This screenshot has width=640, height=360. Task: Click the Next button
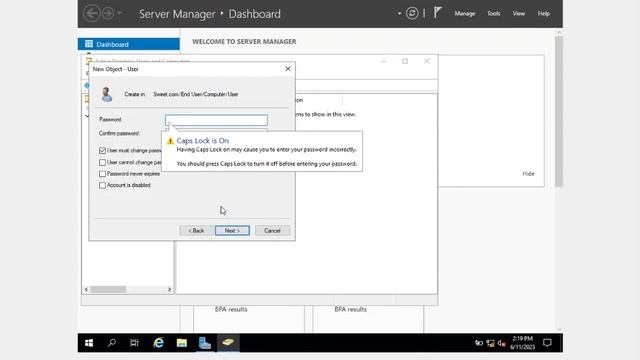(x=232, y=231)
